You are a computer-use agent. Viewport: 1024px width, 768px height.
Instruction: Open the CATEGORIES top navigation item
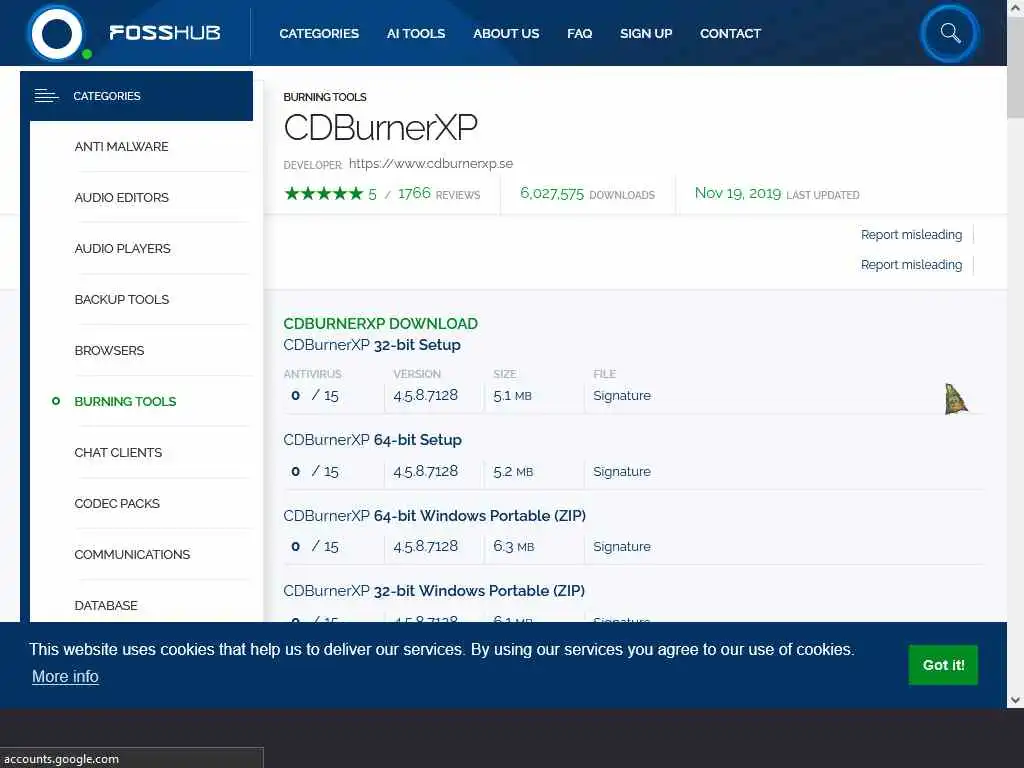coord(319,33)
